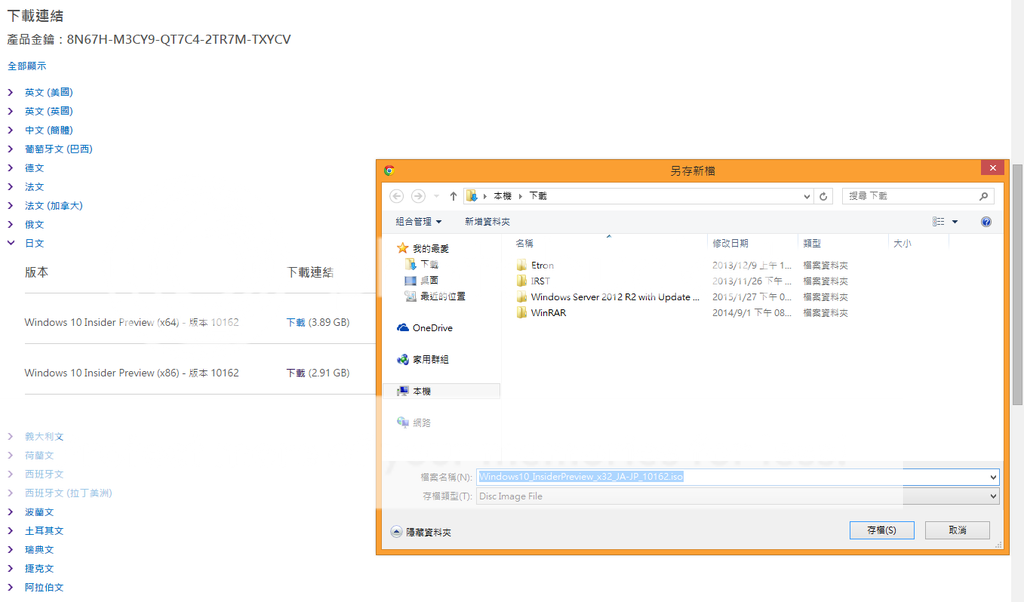Click the back arrow in save dialog
Screen dimensions: 1024x602
point(397,196)
